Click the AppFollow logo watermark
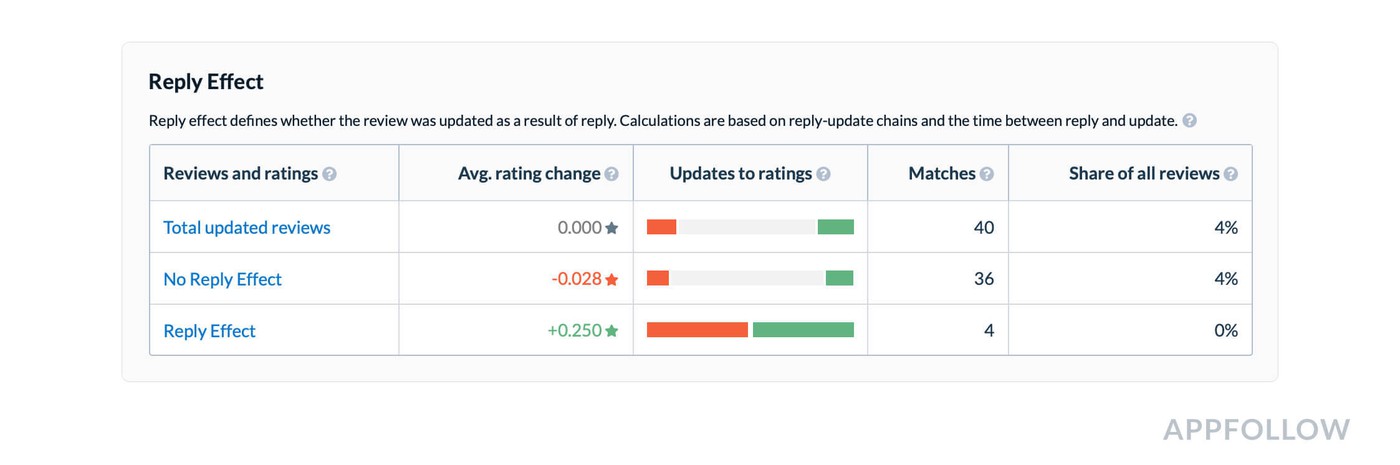Screen dimensions: 1400x465 point(1257,430)
